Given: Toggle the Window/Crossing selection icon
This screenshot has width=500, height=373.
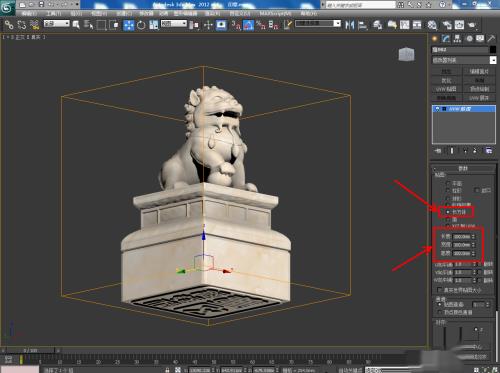Looking at the screenshot, I should 114,25.
